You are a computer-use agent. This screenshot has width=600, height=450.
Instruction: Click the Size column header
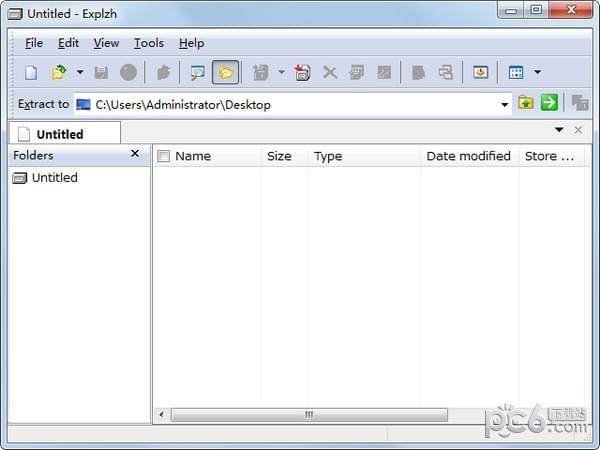(279, 156)
